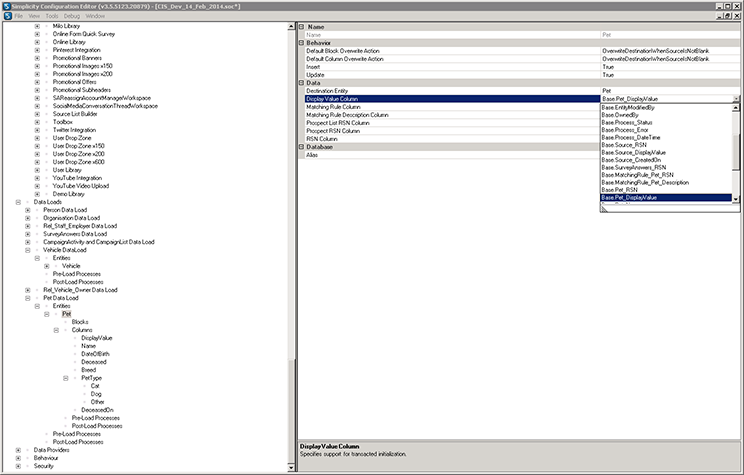Select Base.Pet_DisplayValue in the dropdown list
Viewport: 744px width, 475px height.
[x=666, y=197]
